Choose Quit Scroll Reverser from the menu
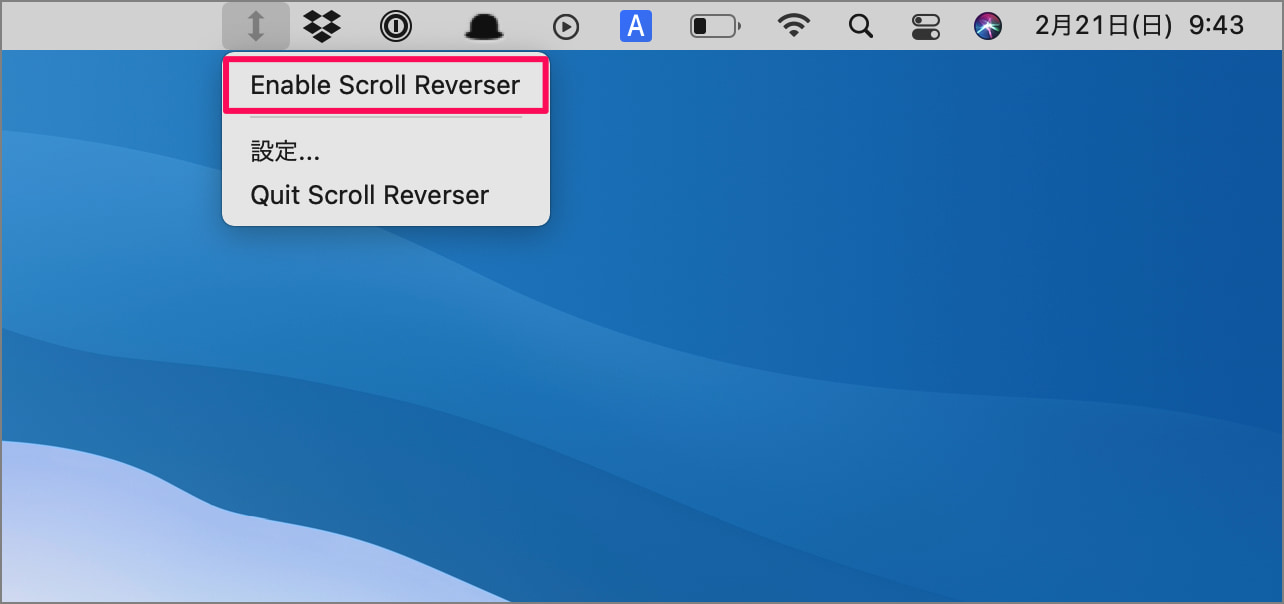1284x604 pixels. click(370, 194)
